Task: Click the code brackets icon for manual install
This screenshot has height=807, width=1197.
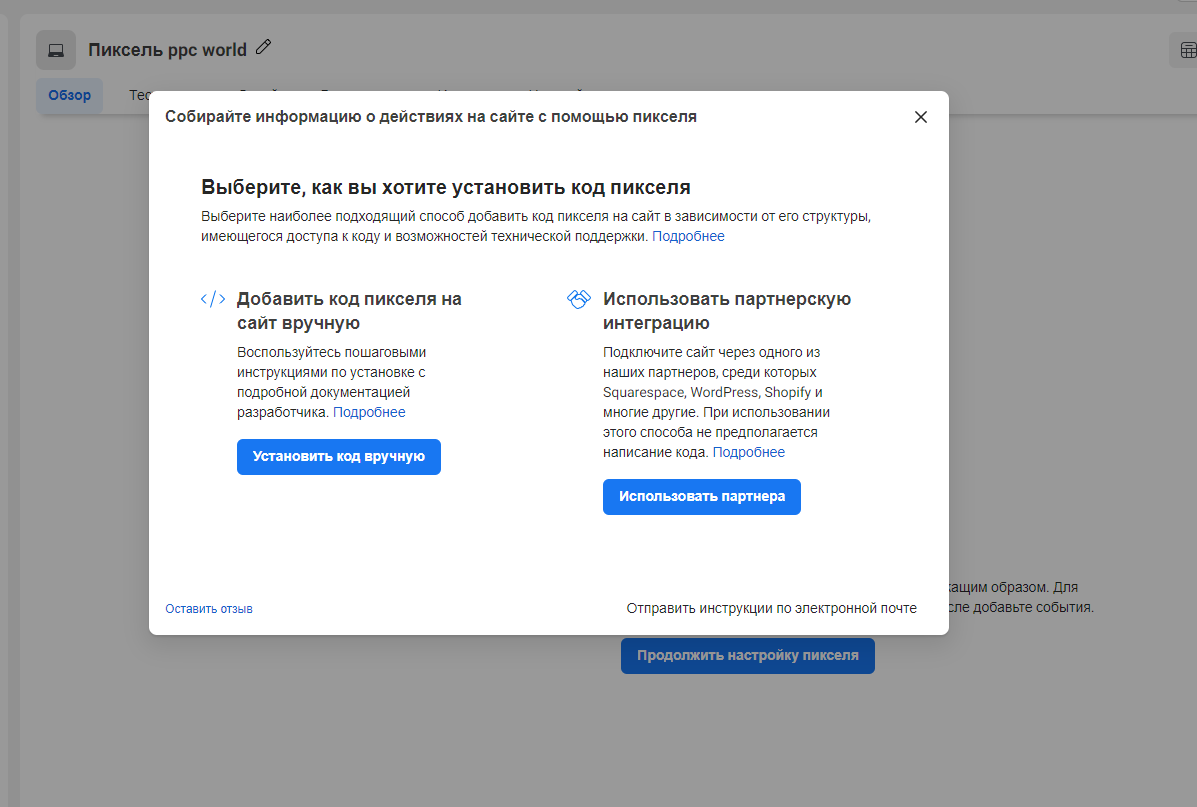Action: point(213,299)
